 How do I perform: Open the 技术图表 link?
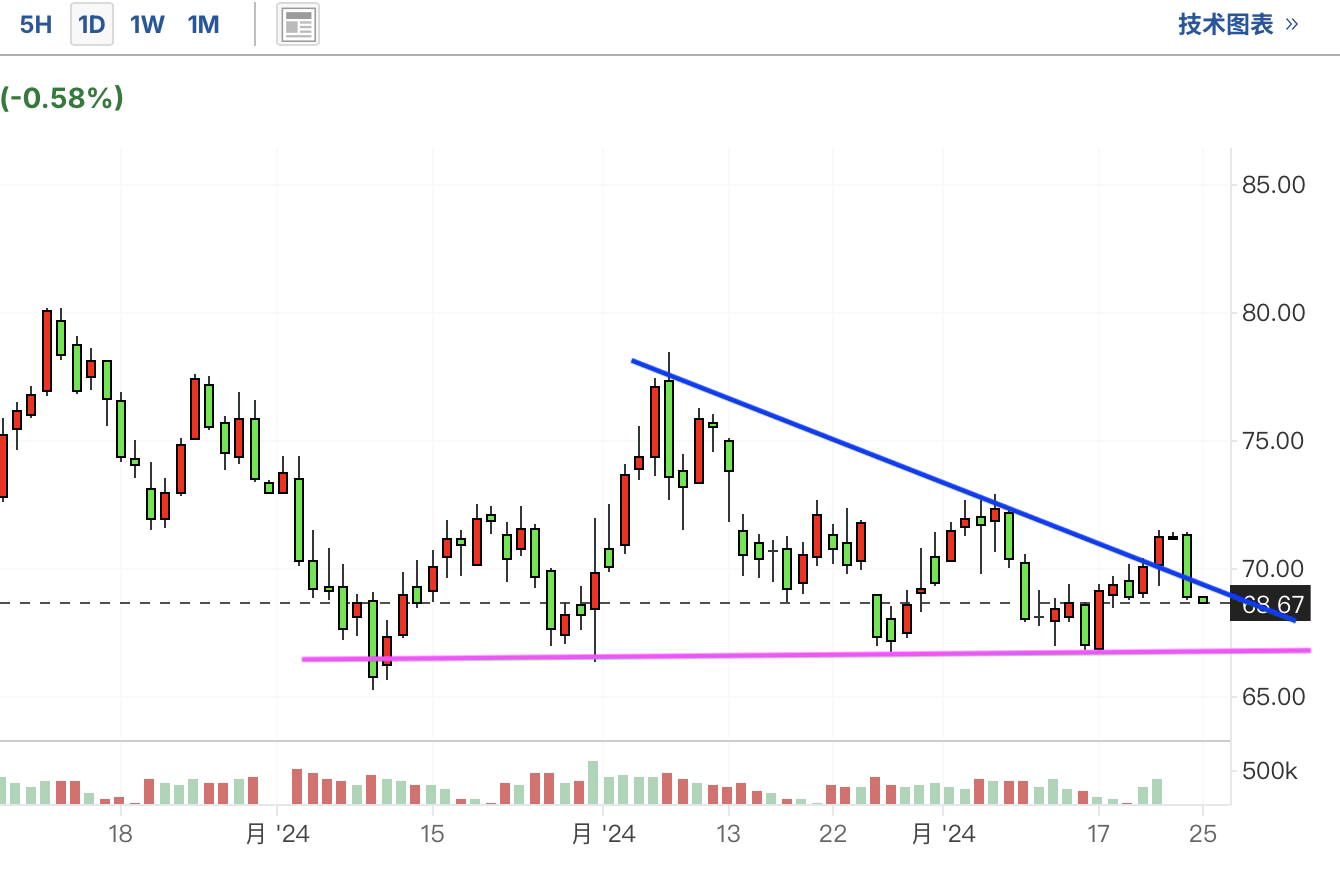(1238, 25)
